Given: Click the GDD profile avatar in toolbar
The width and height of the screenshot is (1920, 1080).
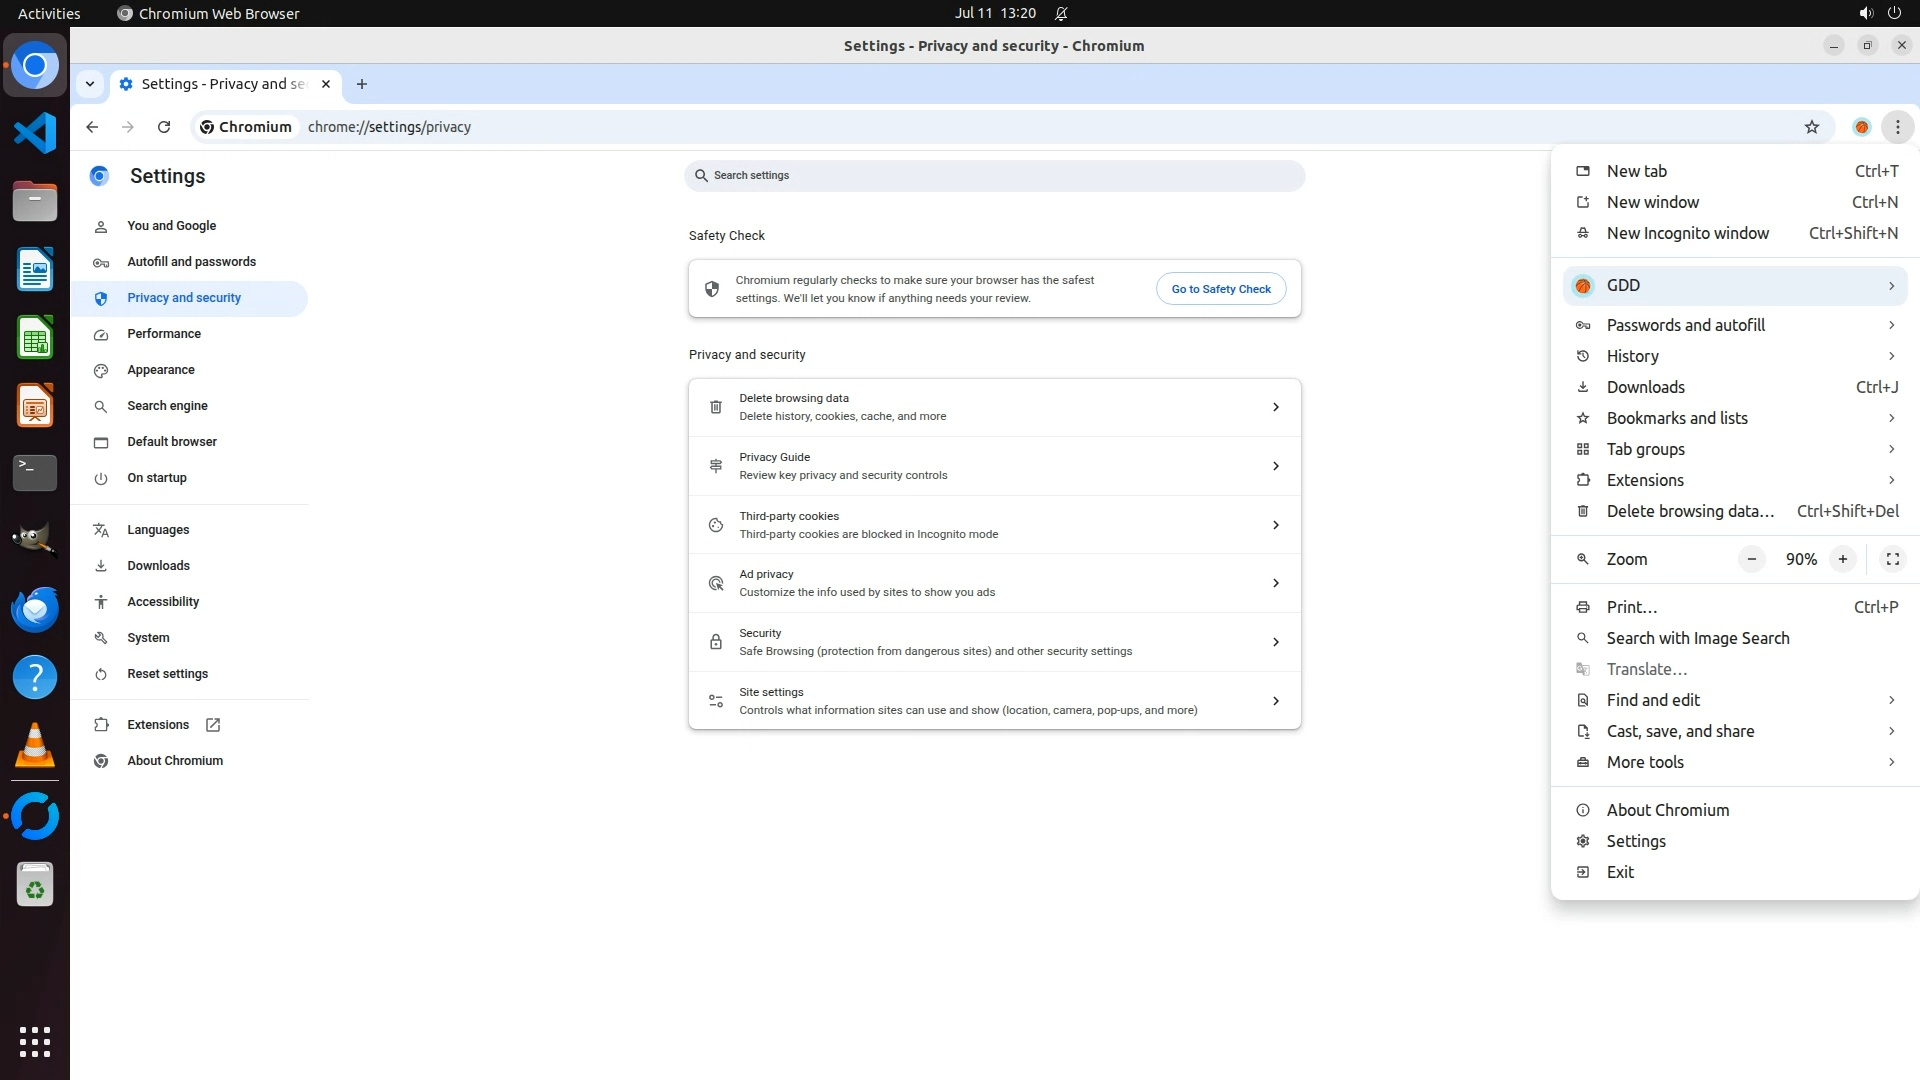Looking at the screenshot, I should tap(1861, 127).
